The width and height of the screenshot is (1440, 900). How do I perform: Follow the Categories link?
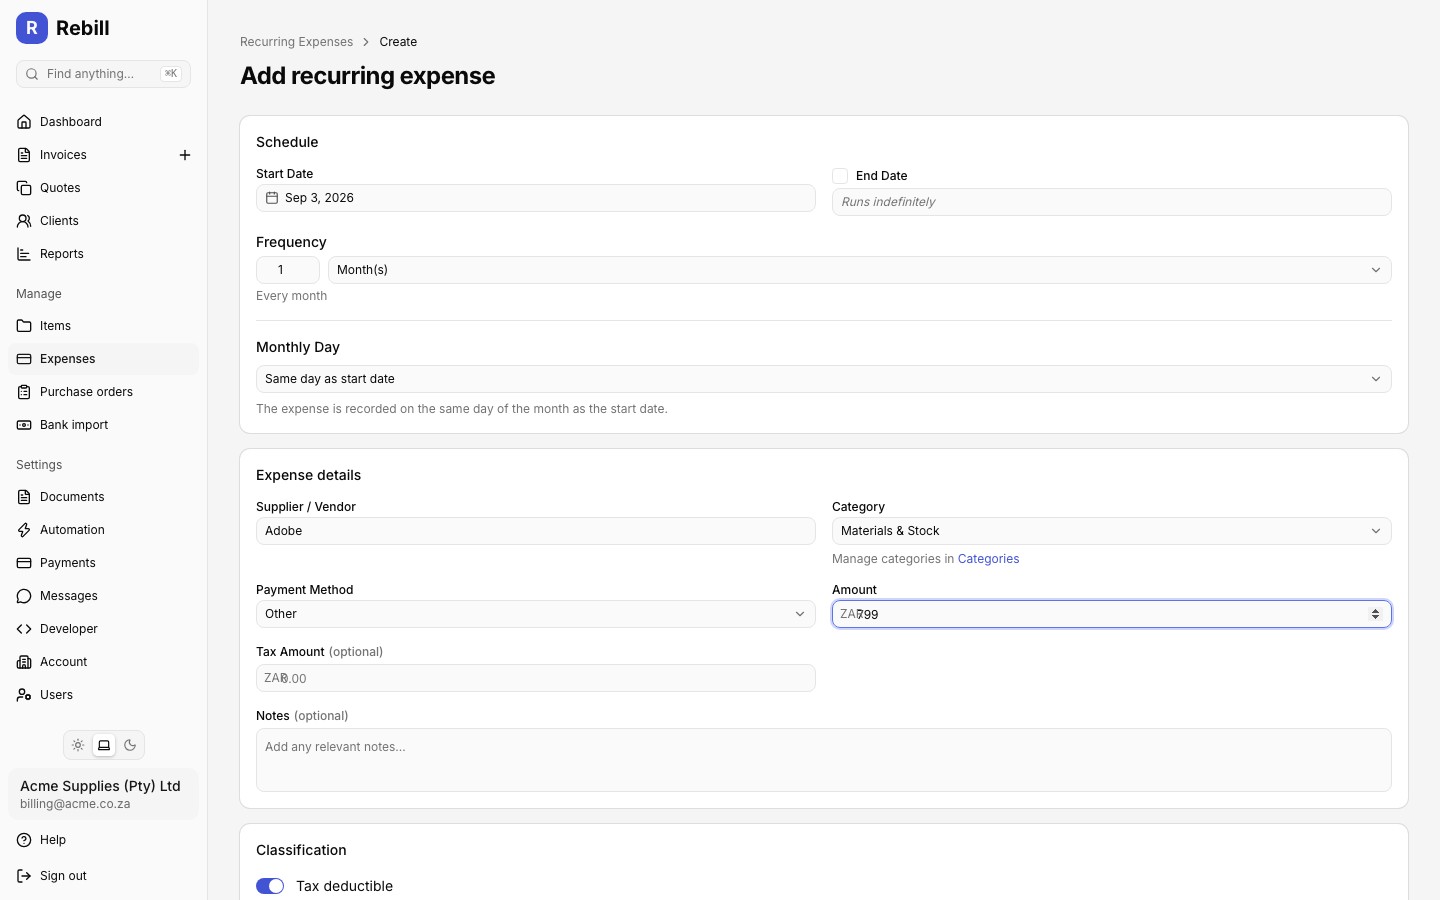[x=988, y=559]
